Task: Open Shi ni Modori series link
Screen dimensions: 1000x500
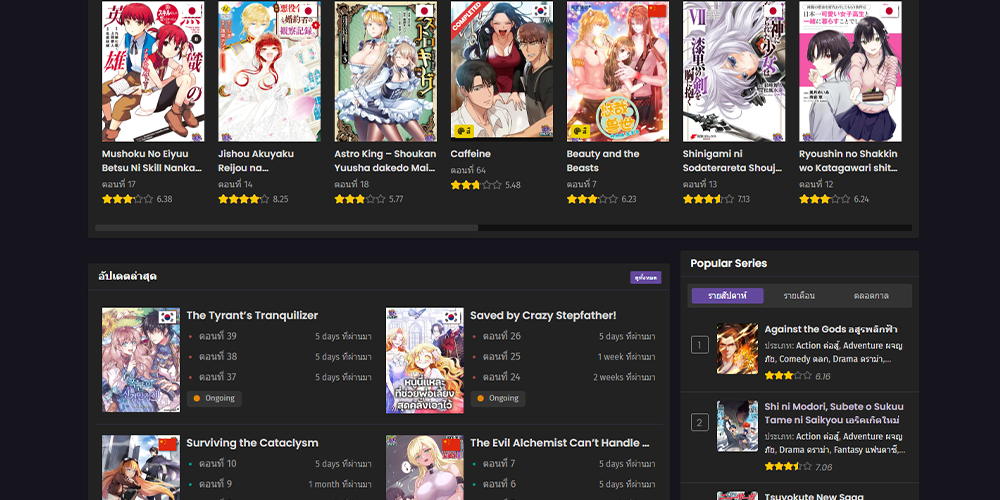Action: [834, 413]
